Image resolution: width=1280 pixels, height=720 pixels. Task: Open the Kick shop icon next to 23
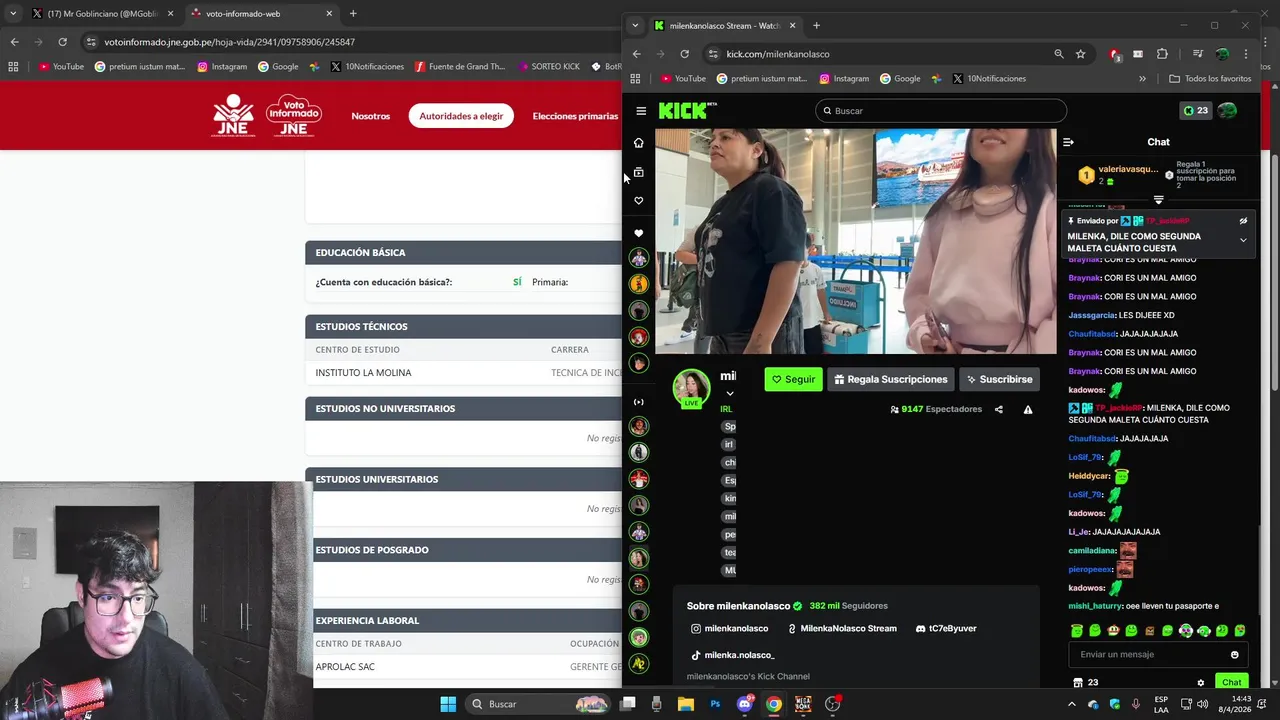click(1078, 683)
